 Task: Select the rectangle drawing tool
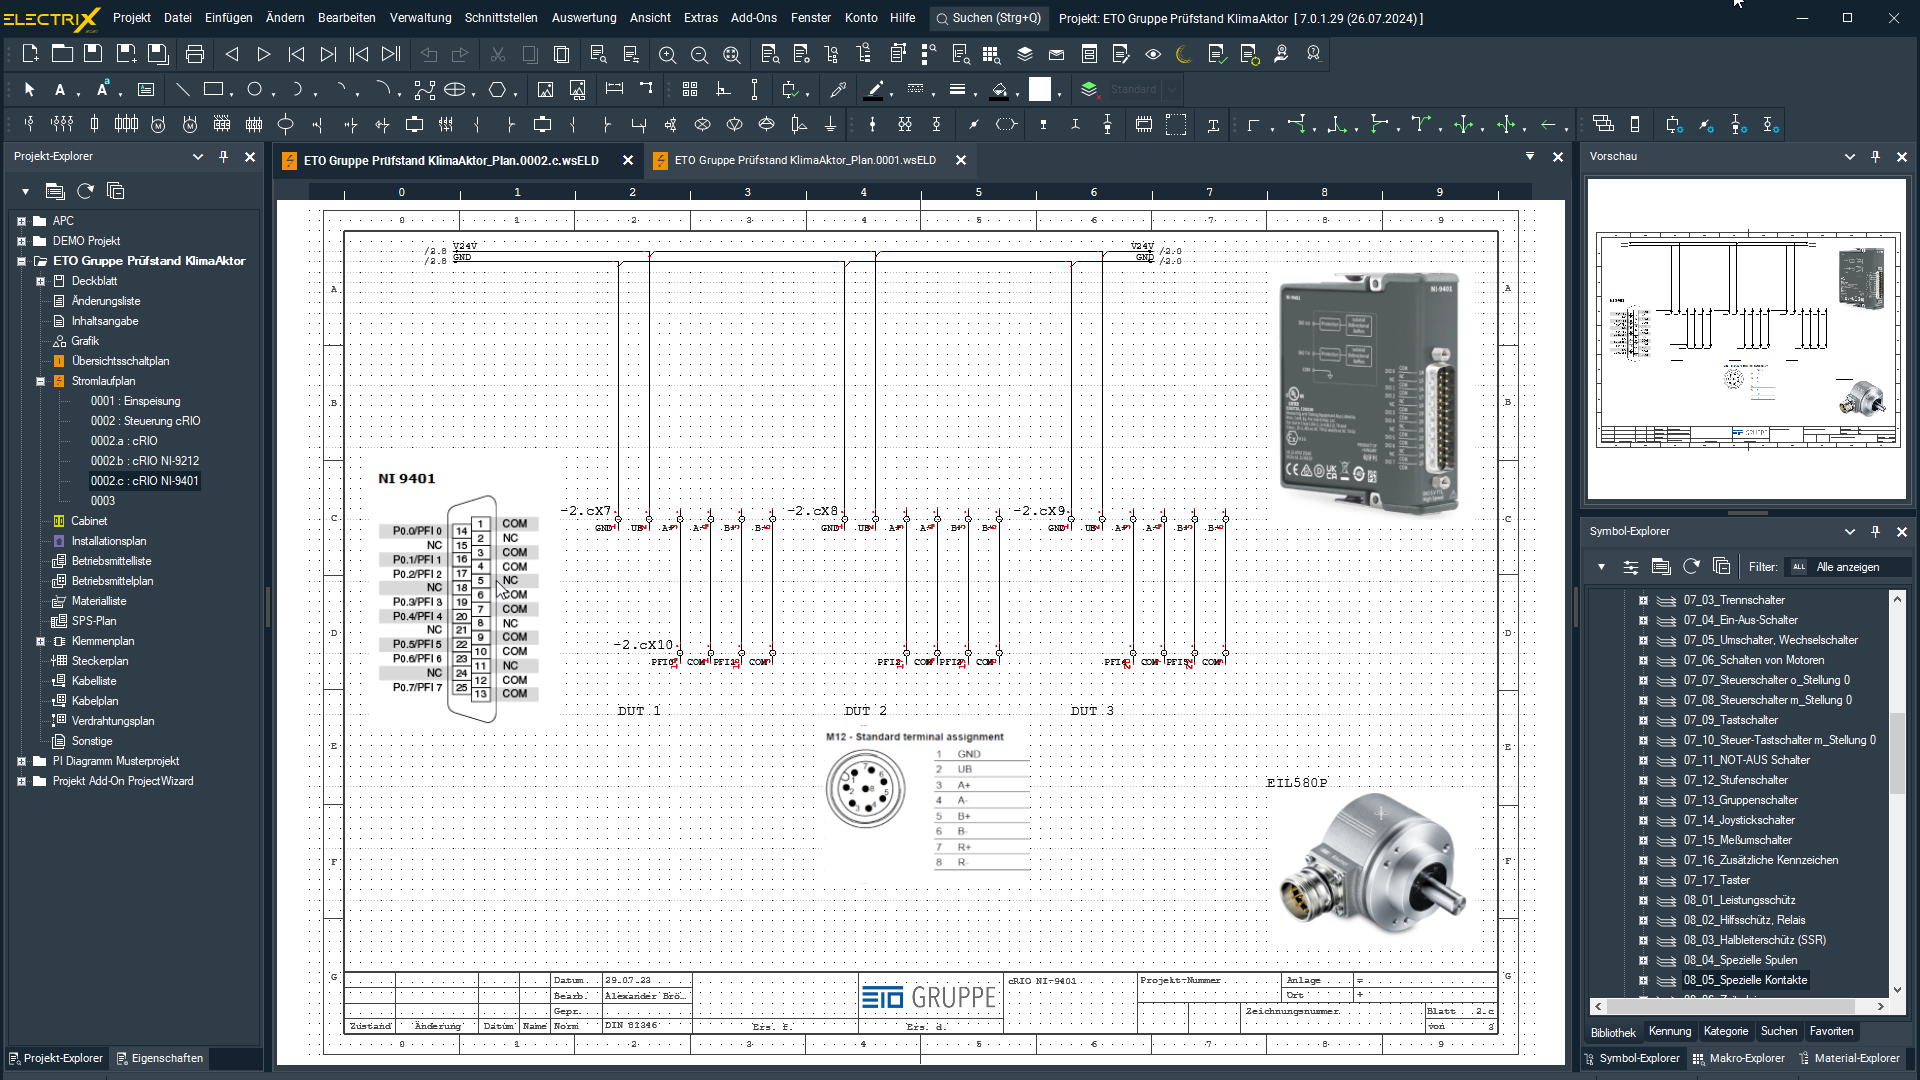click(213, 89)
